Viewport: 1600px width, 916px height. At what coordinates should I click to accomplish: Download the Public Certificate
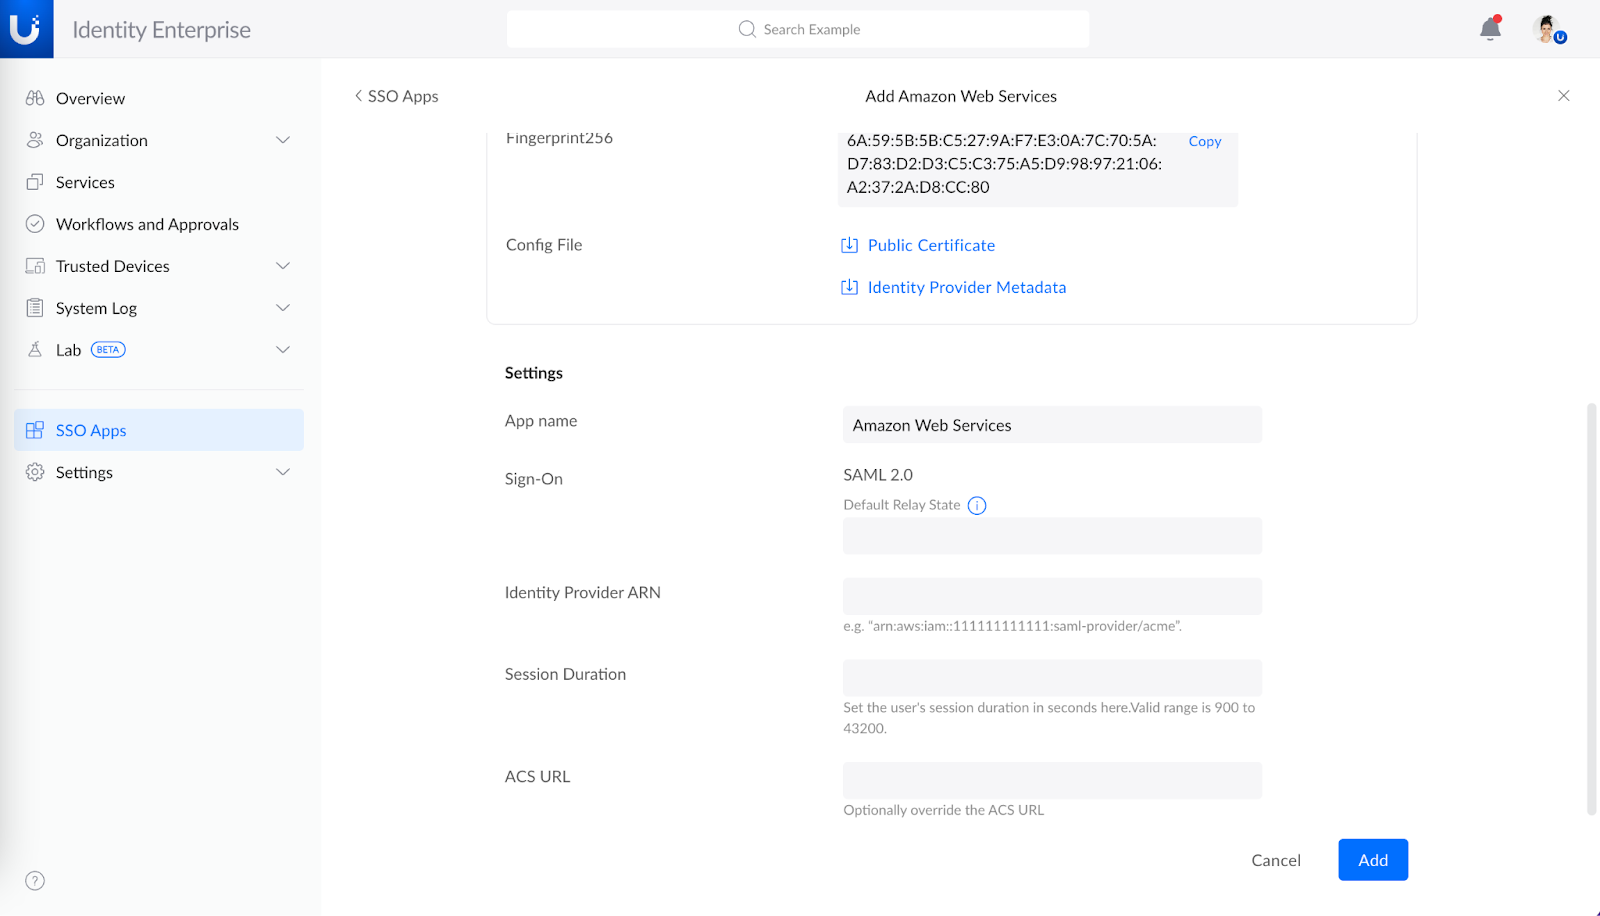931,245
